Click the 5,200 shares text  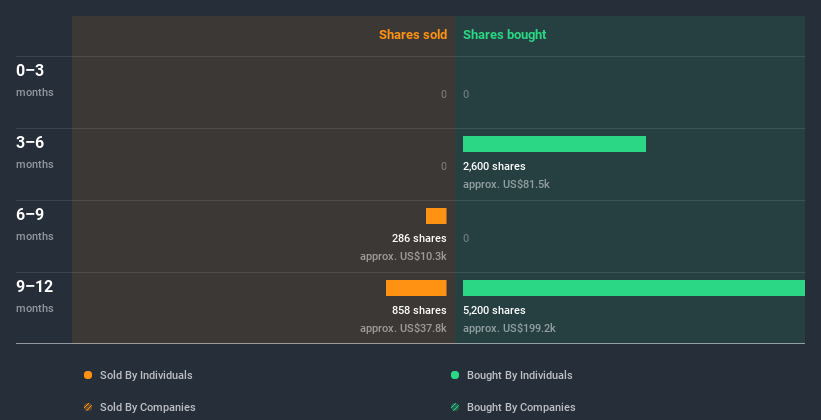point(494,311)
